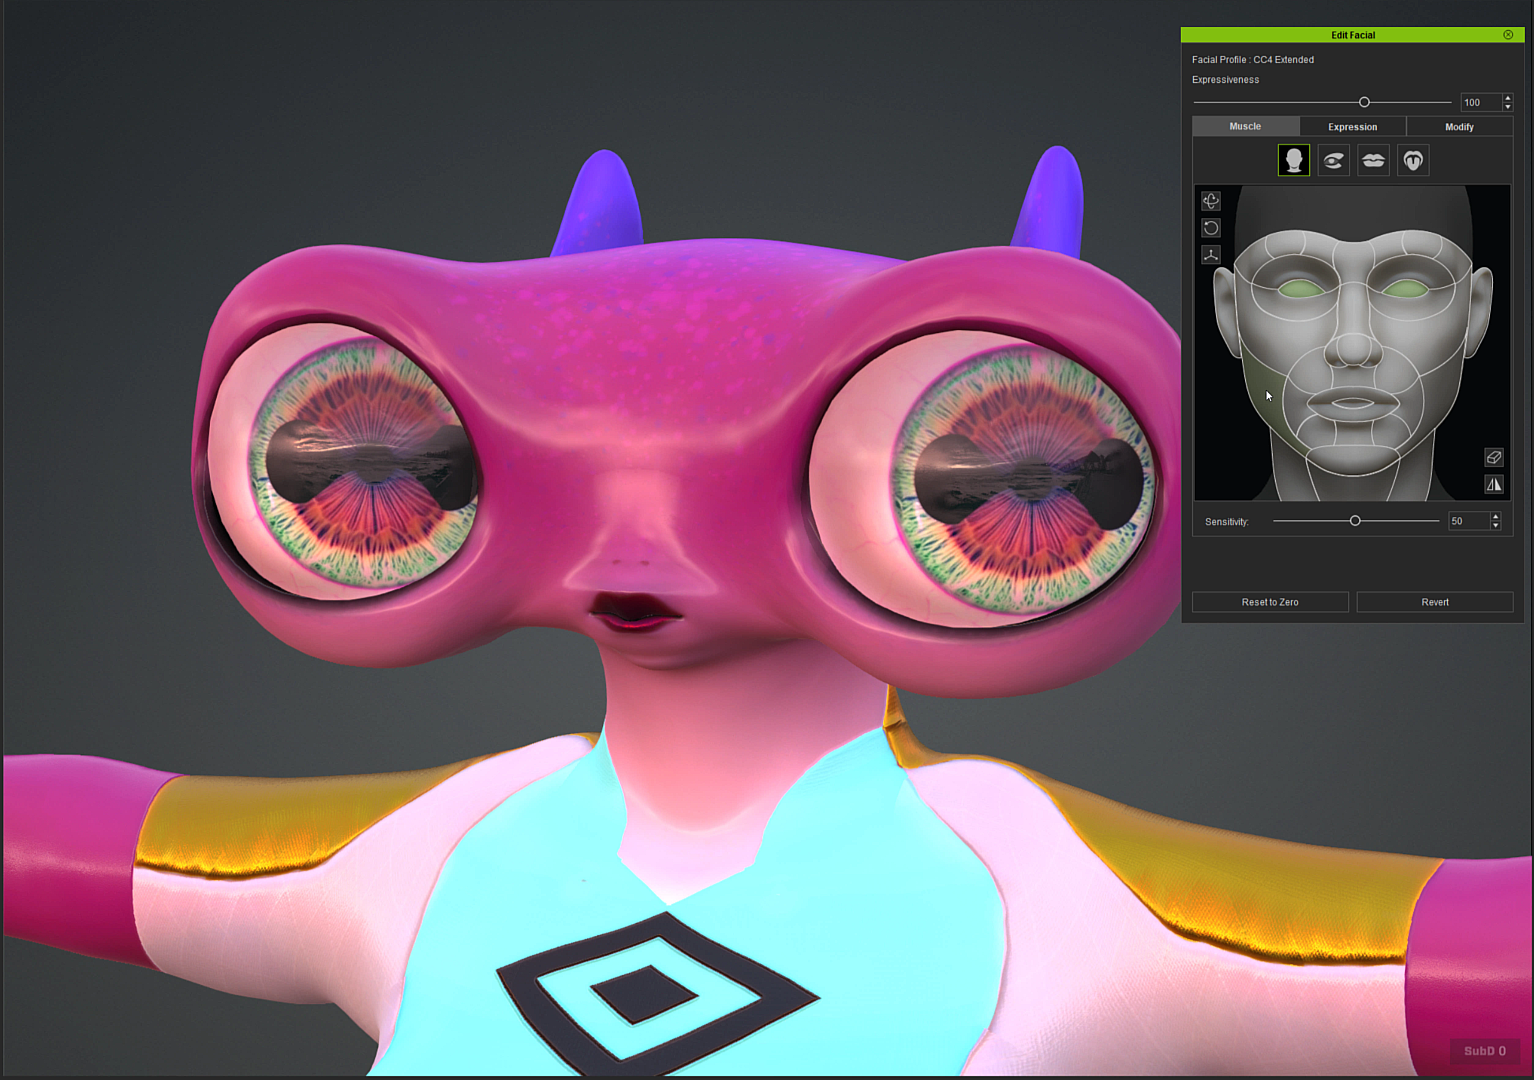Open the tongue muscle panel icon

1413,160
